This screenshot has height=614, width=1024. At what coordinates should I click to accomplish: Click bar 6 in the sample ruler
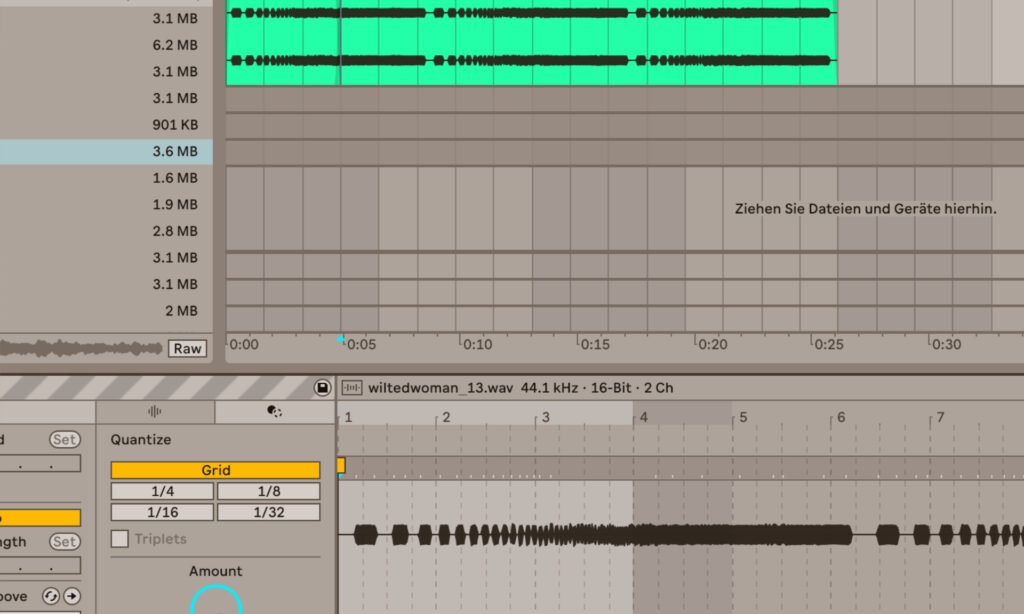tap(841, 417)
